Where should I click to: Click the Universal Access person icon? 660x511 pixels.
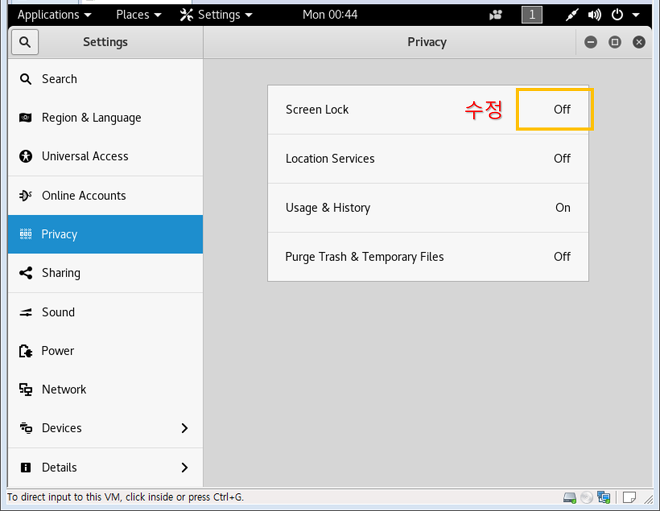tap(26, 156)
